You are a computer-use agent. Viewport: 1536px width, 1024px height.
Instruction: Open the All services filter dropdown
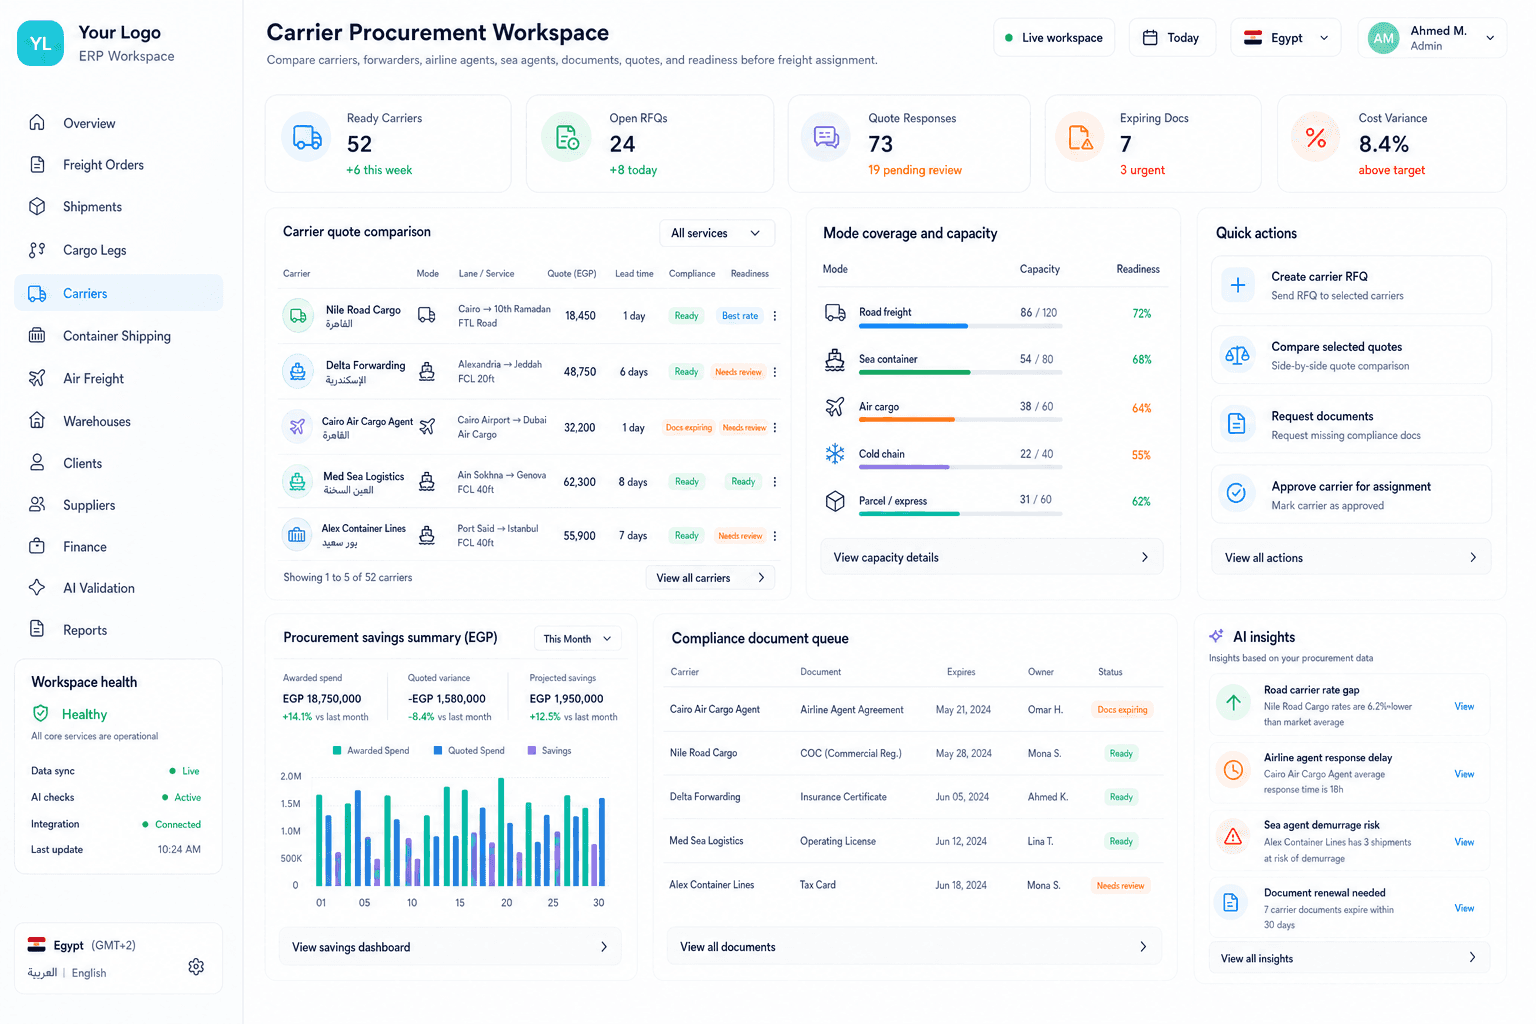coord(717,233)
